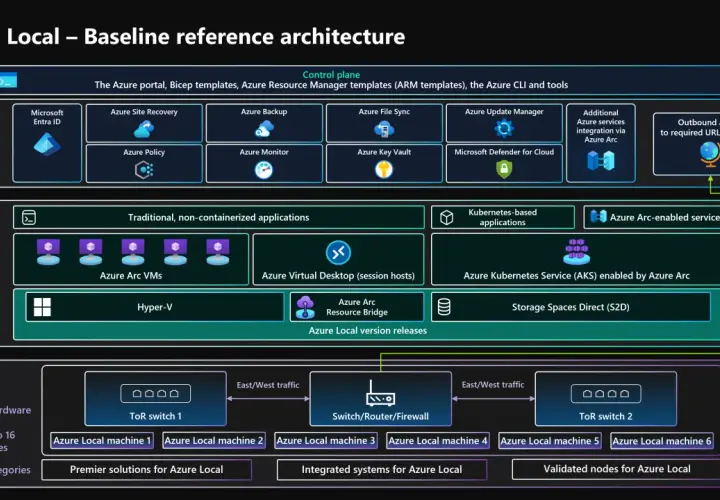Click 'Storage Spaces Direct (S2D)' label

click(571, 307)
